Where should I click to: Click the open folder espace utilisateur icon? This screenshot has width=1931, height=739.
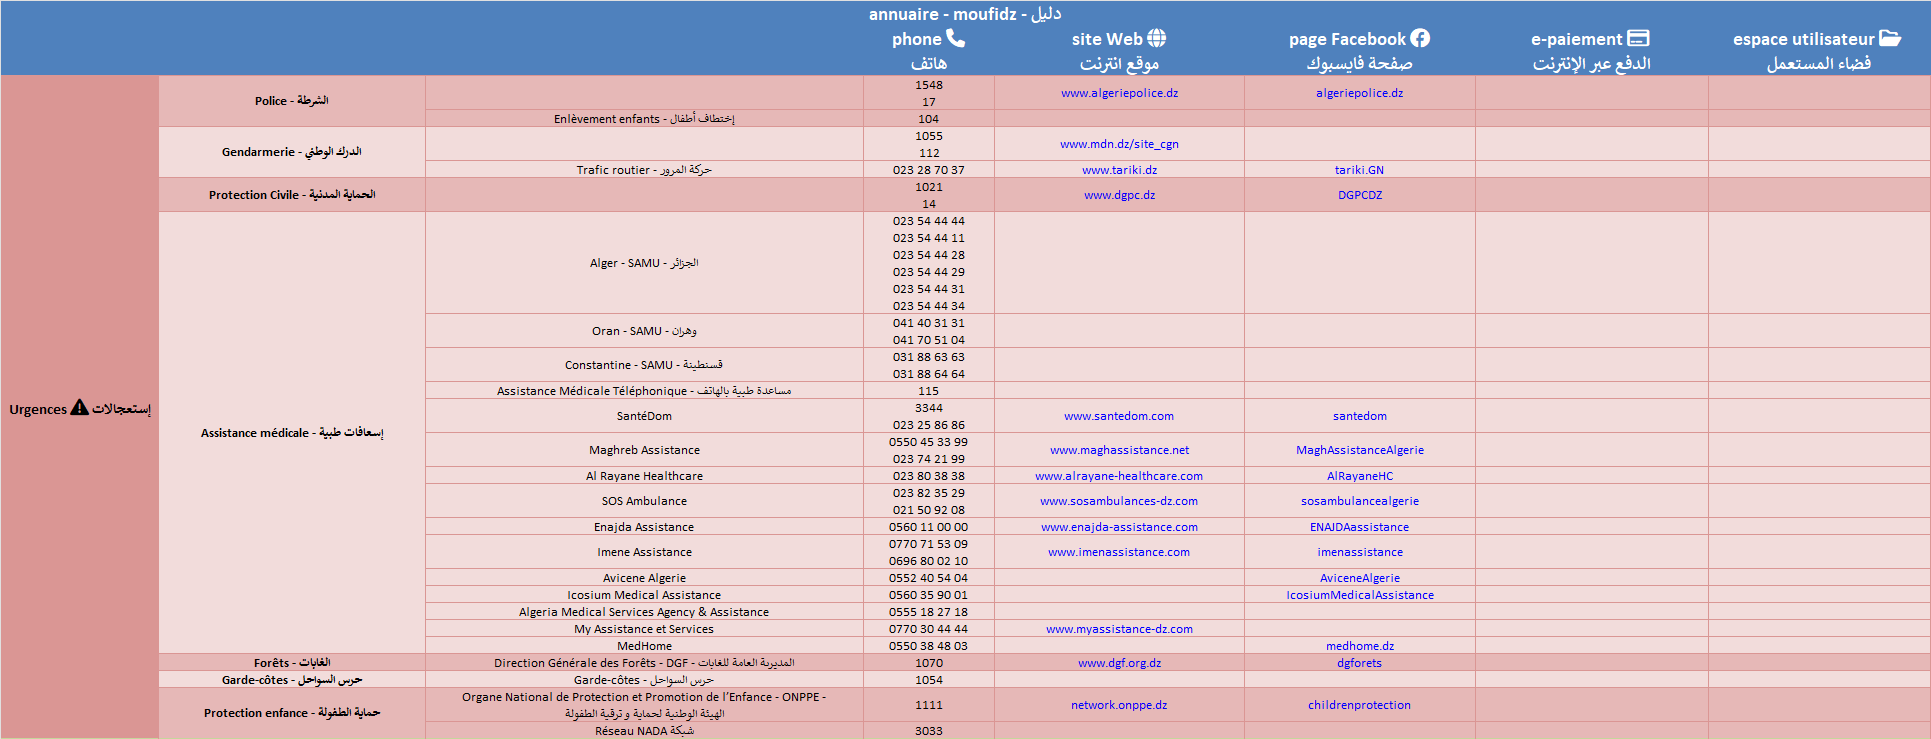pos(1889,38)
